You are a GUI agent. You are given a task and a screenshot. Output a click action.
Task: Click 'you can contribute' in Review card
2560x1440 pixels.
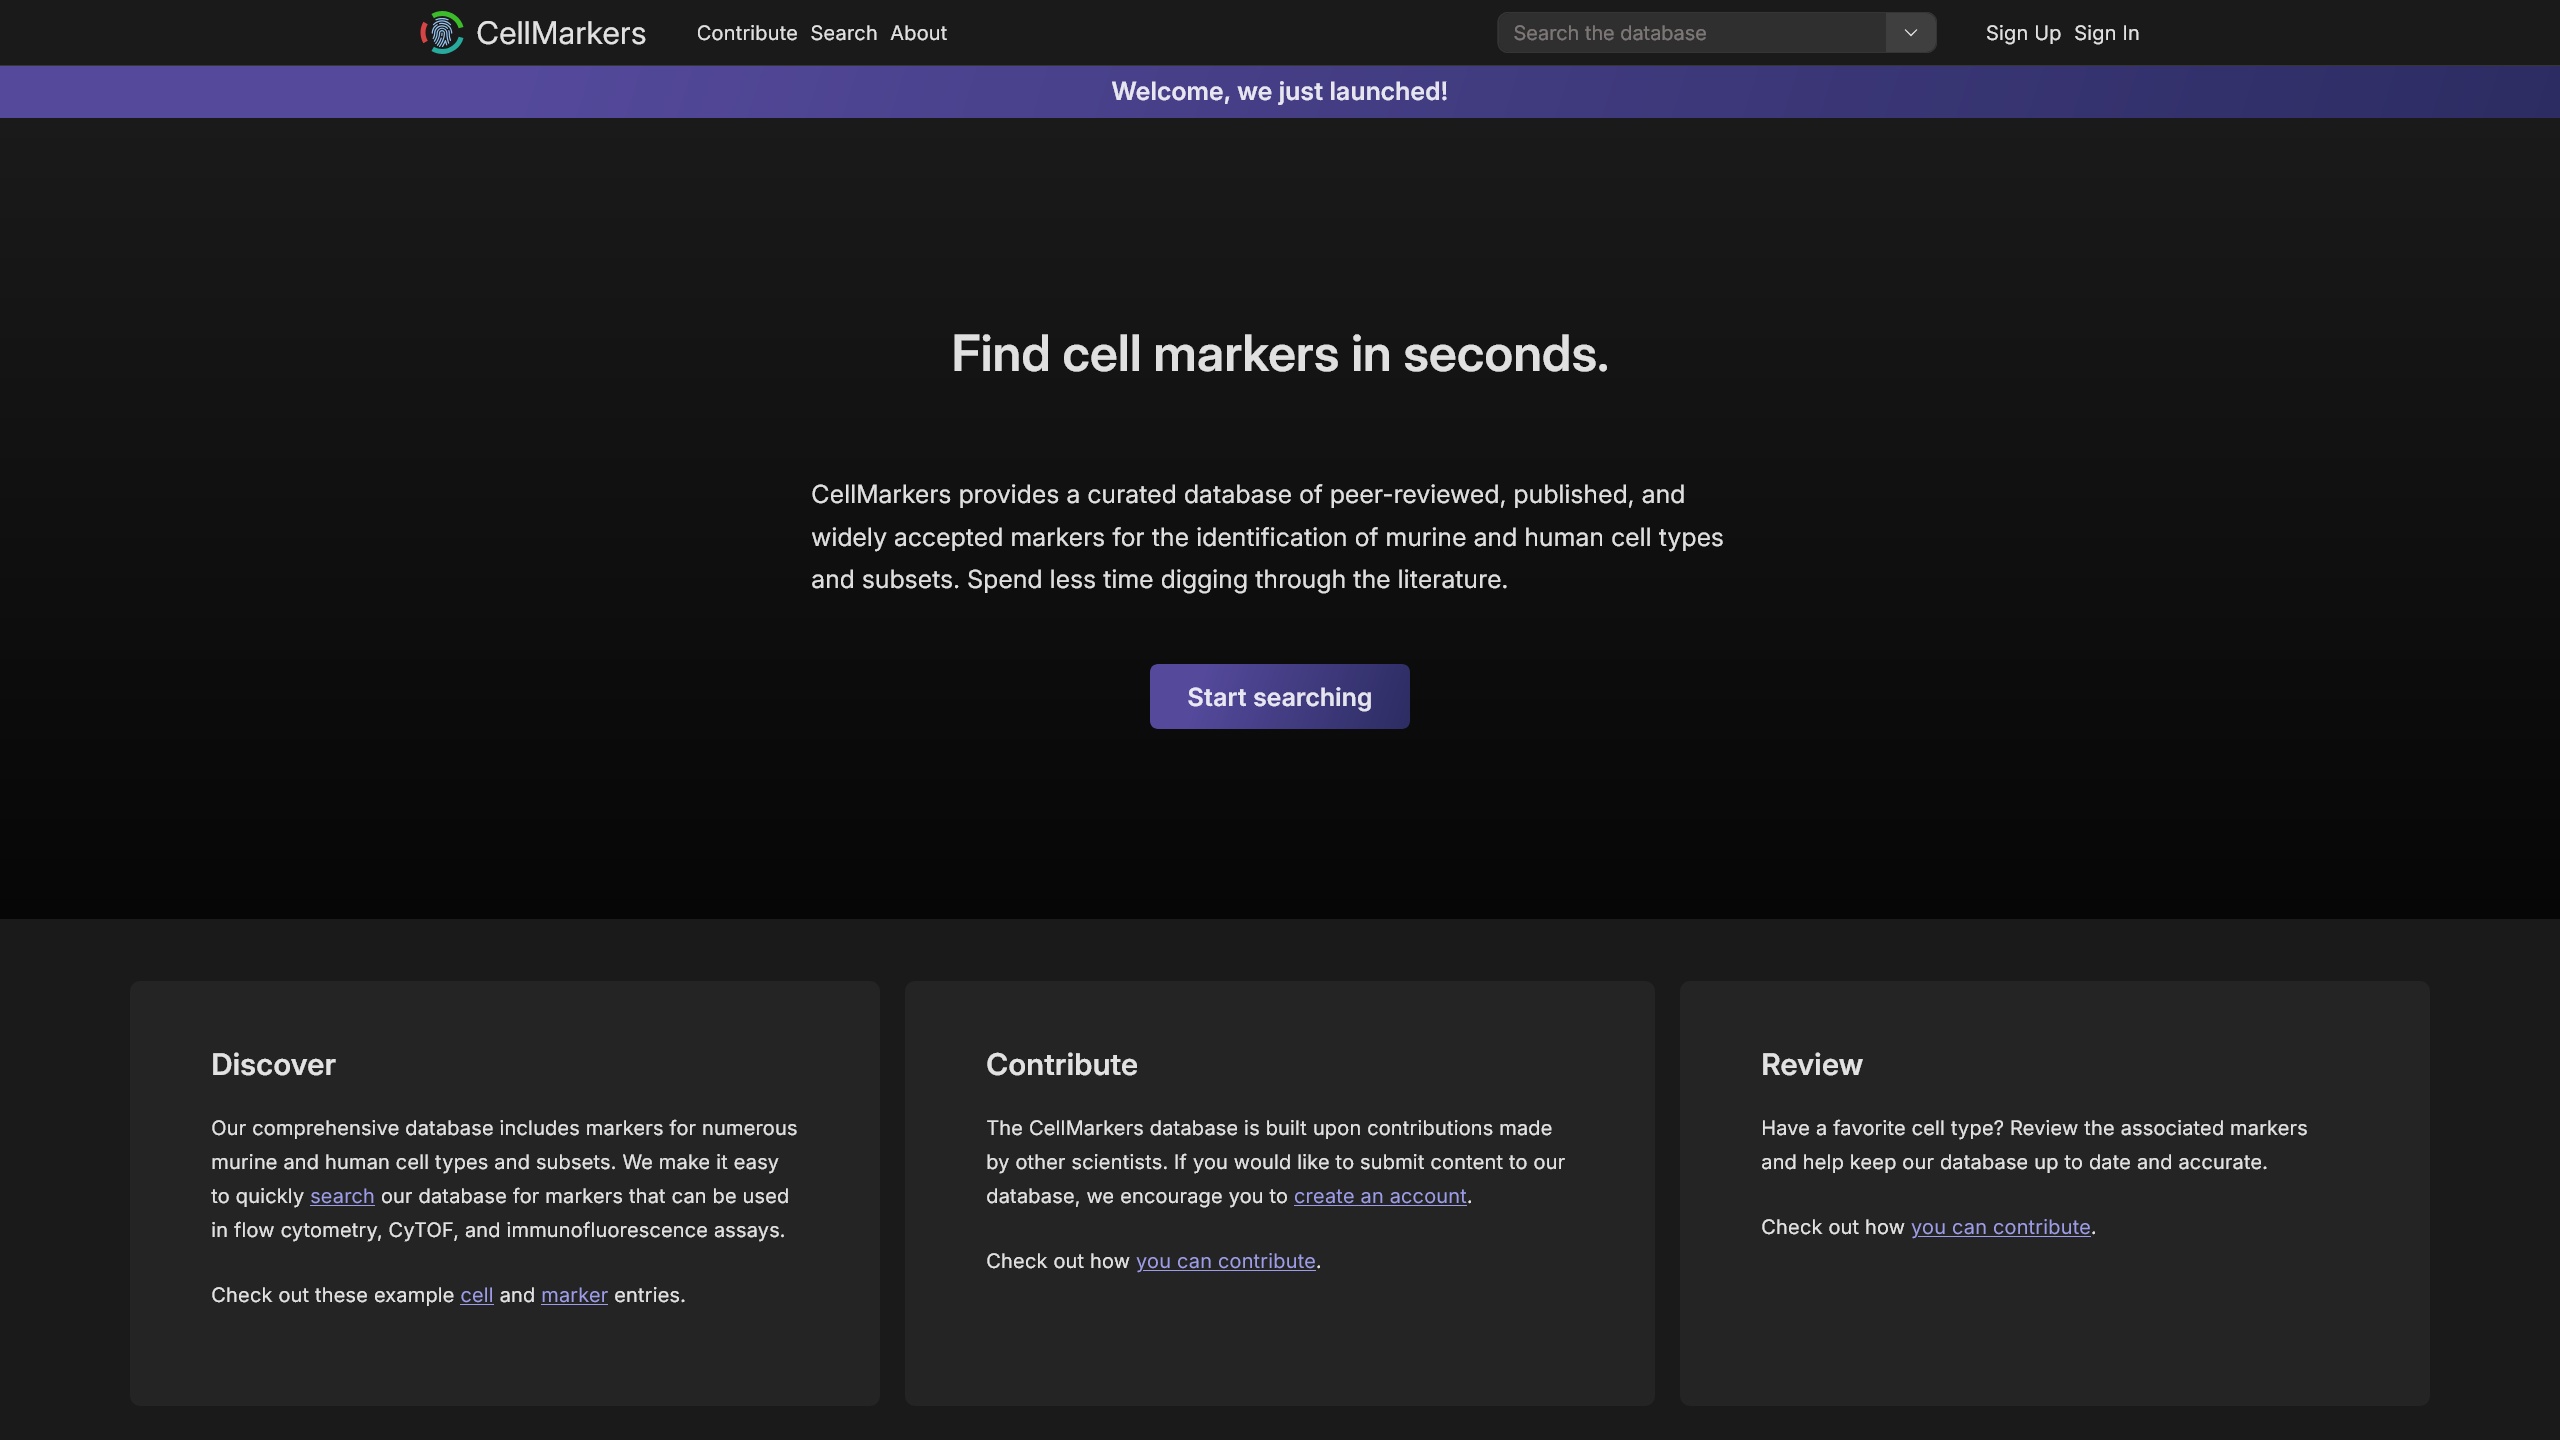pyautogui.click(x=2000, y=1228)
